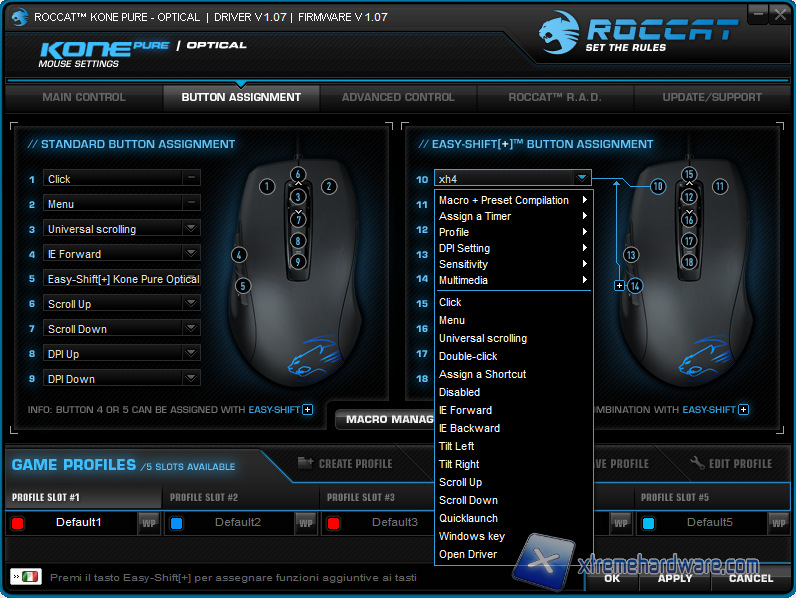
Task: Choose Double-click from the function list
Action: click(x=468, y=356)
